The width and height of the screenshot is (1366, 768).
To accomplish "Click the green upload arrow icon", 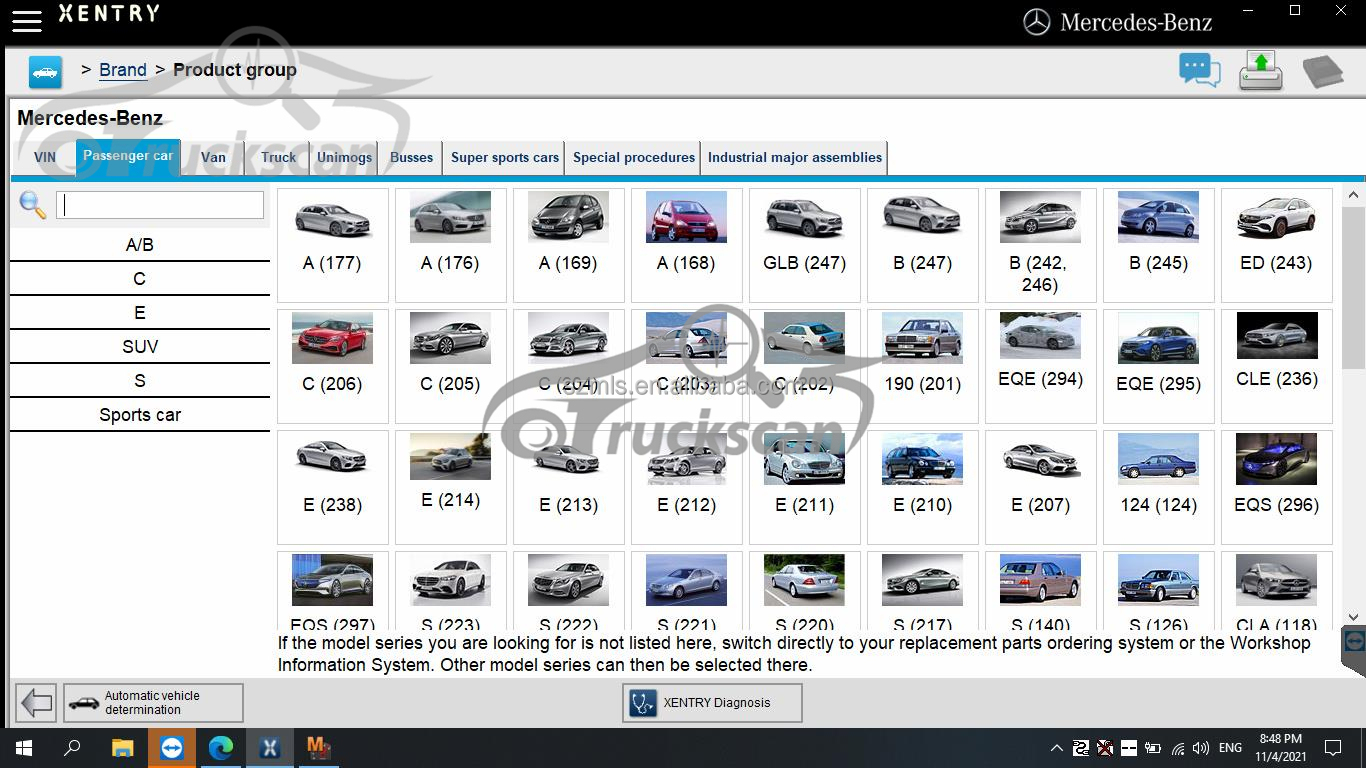I will click(1260, 71).
